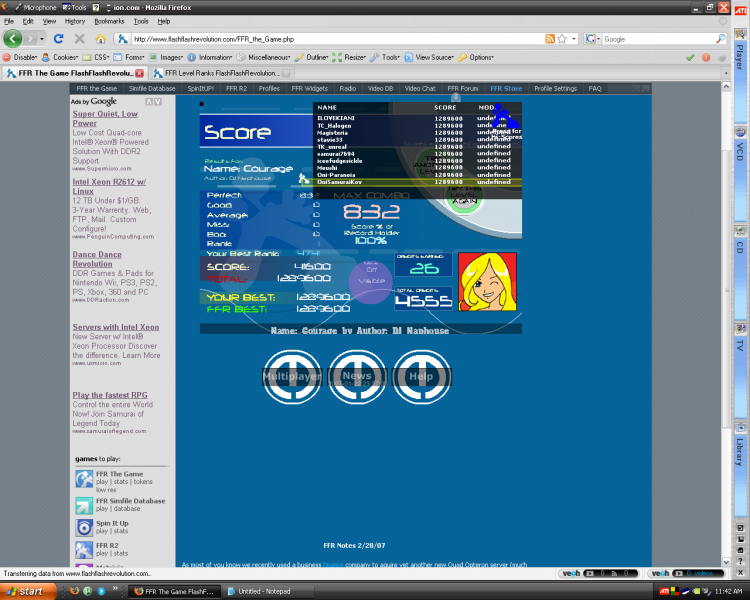
Task: Click the search magnifier icon
Action: [x=720, y=39]
